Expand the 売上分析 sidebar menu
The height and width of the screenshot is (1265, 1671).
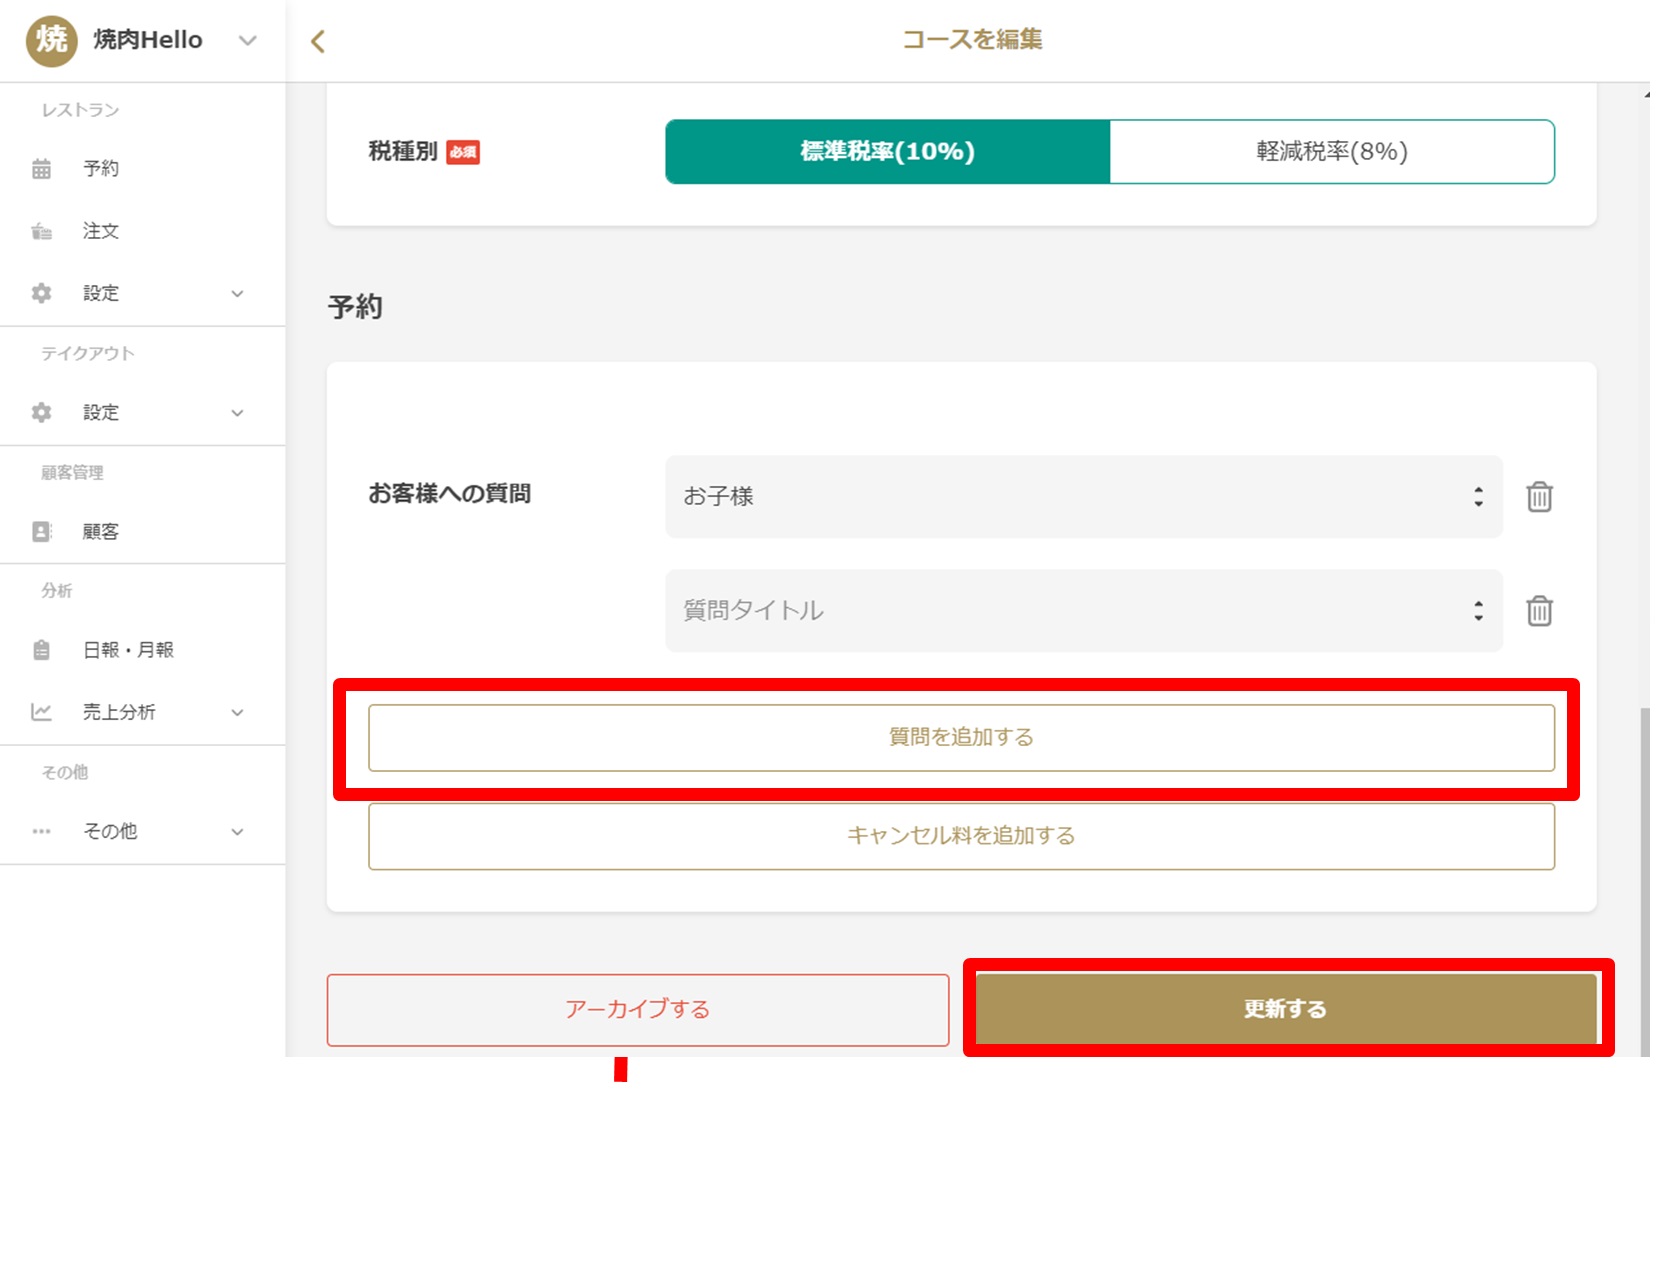pos(237,713)
